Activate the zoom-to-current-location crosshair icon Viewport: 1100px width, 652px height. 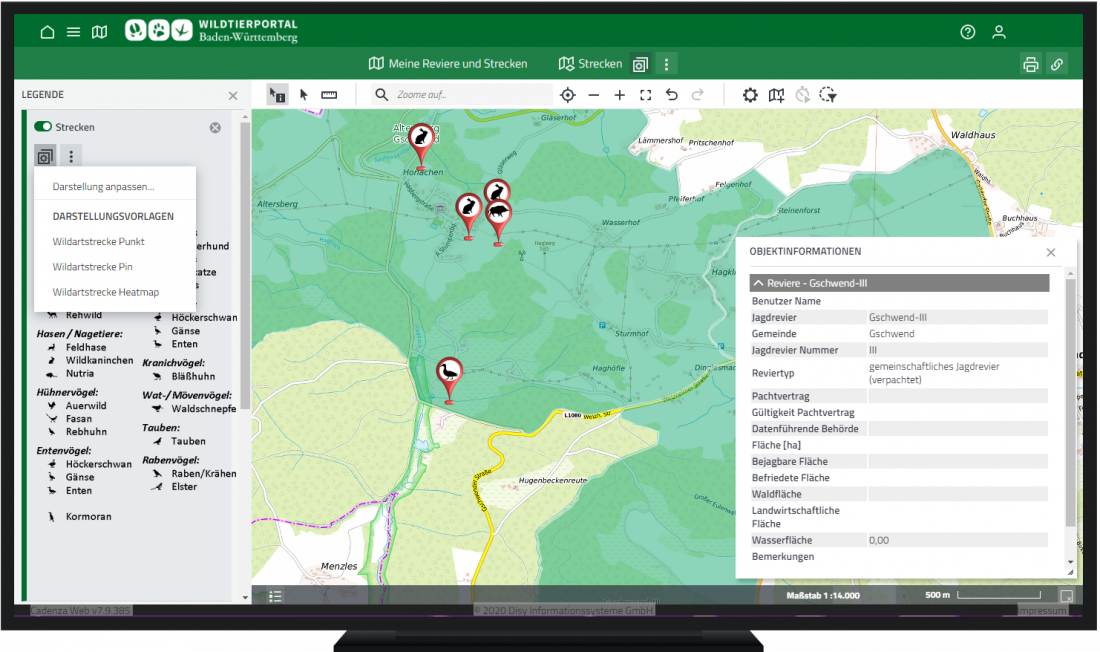coord(568,94)
